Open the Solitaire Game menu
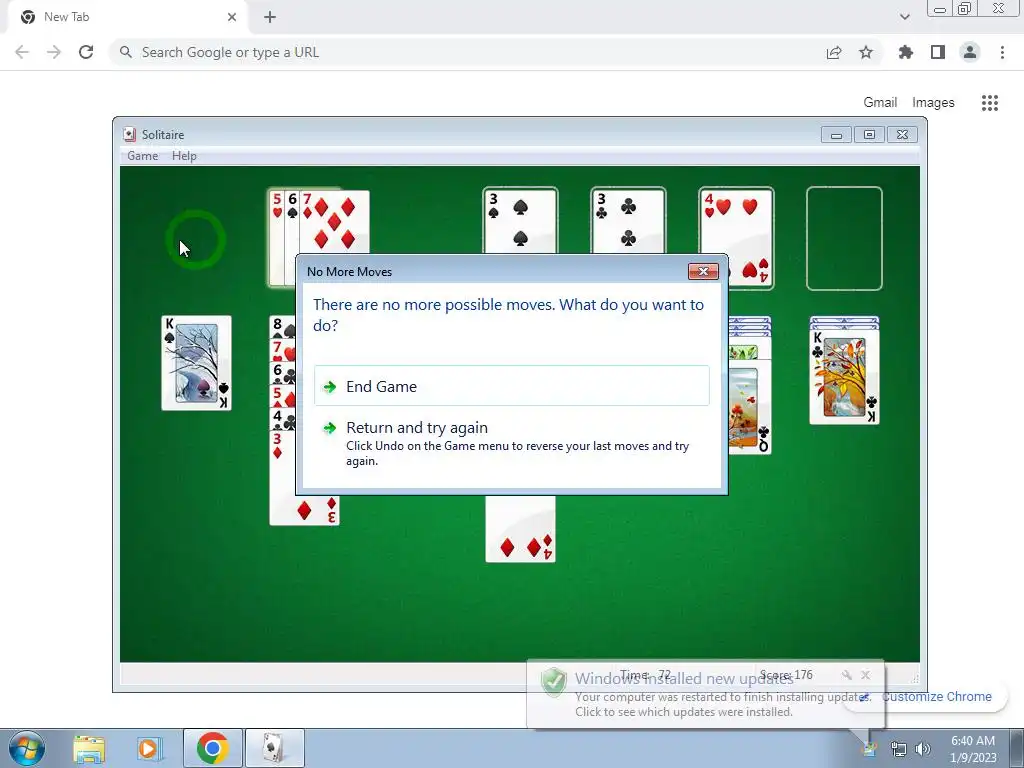The image size is (1024, 768). [x=142, y=155]
